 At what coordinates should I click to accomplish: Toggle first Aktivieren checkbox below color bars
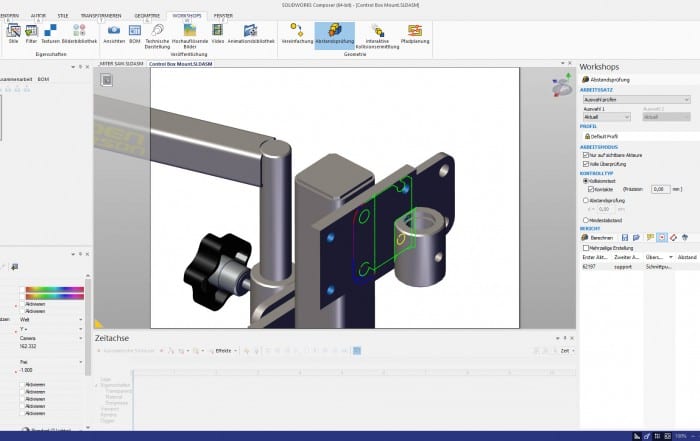[x=22, y=304]
